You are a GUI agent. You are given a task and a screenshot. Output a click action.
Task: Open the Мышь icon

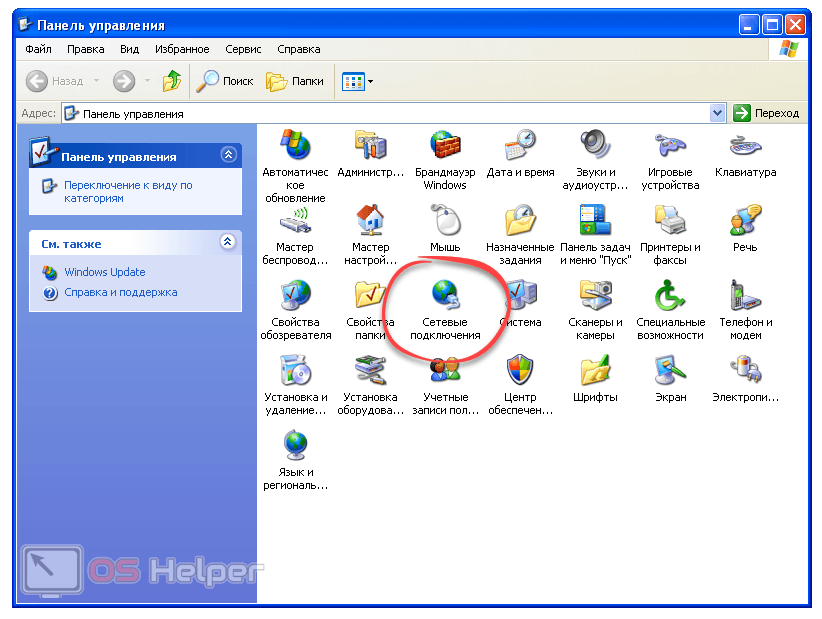[x=445, y=221]
